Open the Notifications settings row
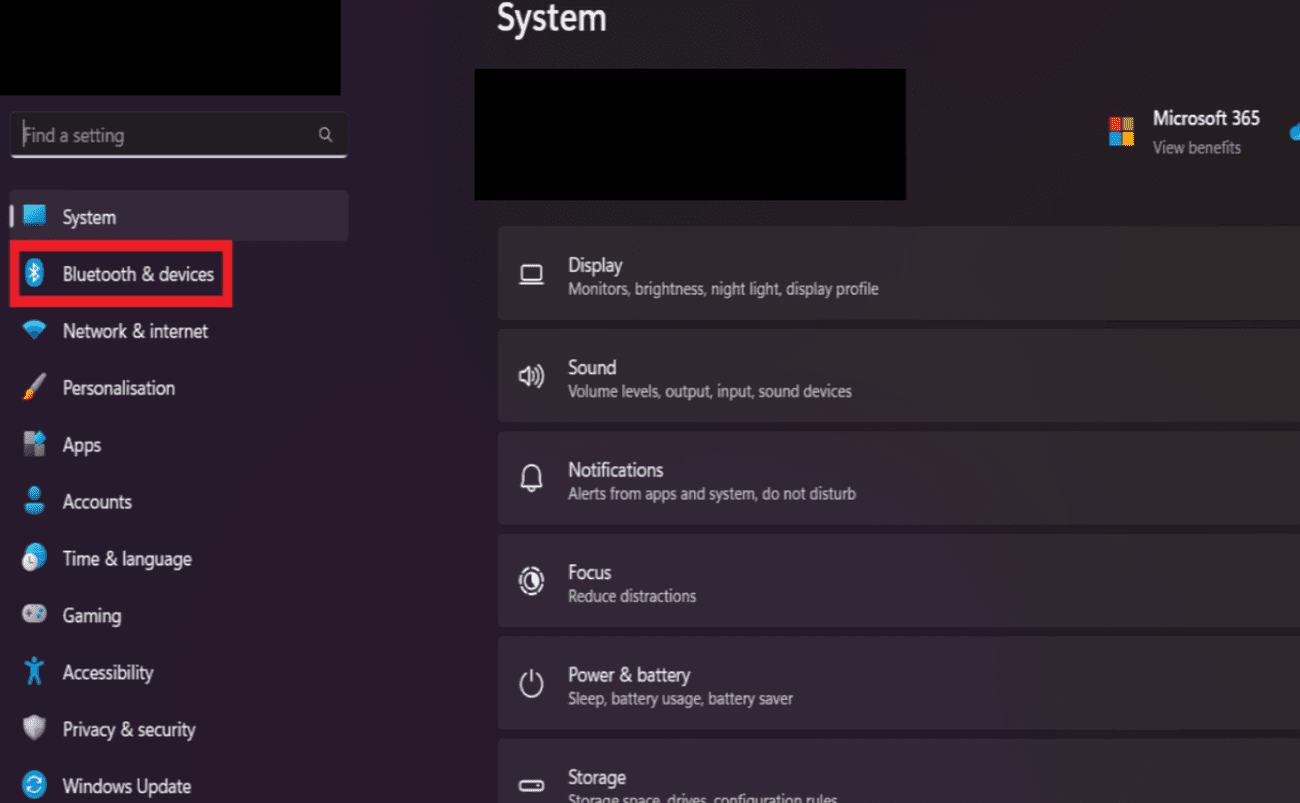The height and width of the screenshot is (803, 1300). click(x=897, y=480)
